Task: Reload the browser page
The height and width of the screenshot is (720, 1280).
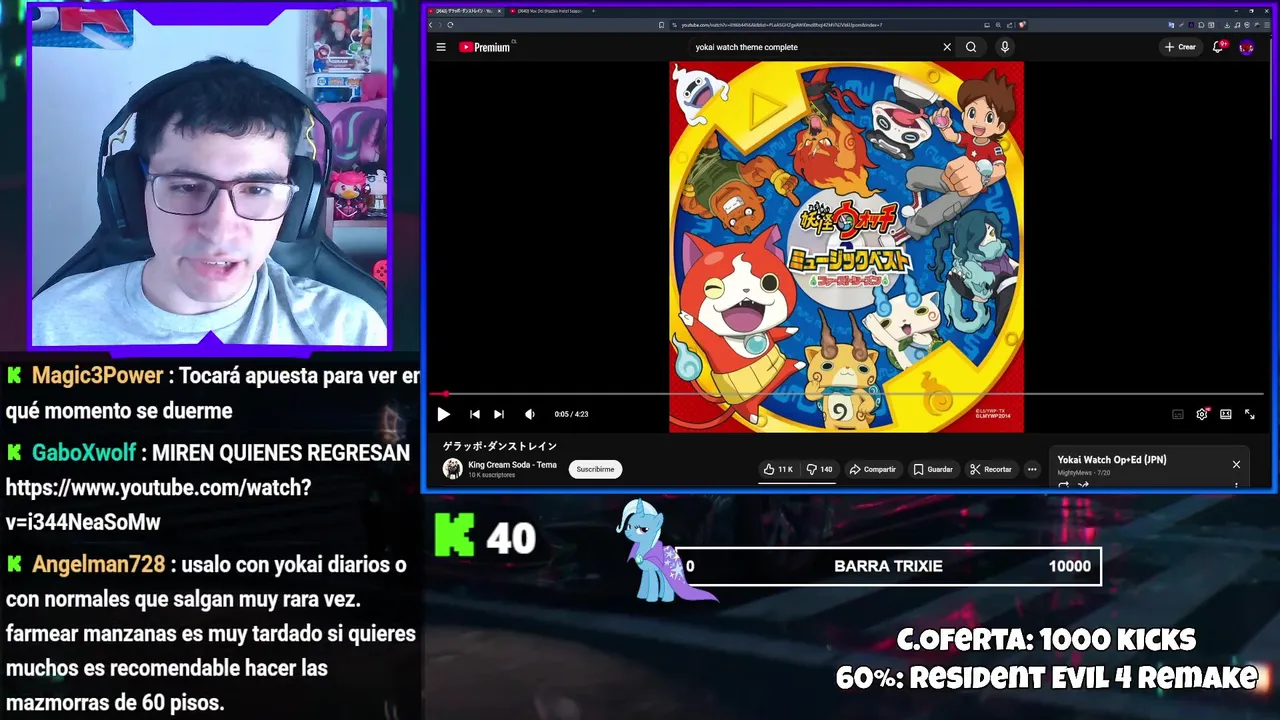Action: point(450,25)
